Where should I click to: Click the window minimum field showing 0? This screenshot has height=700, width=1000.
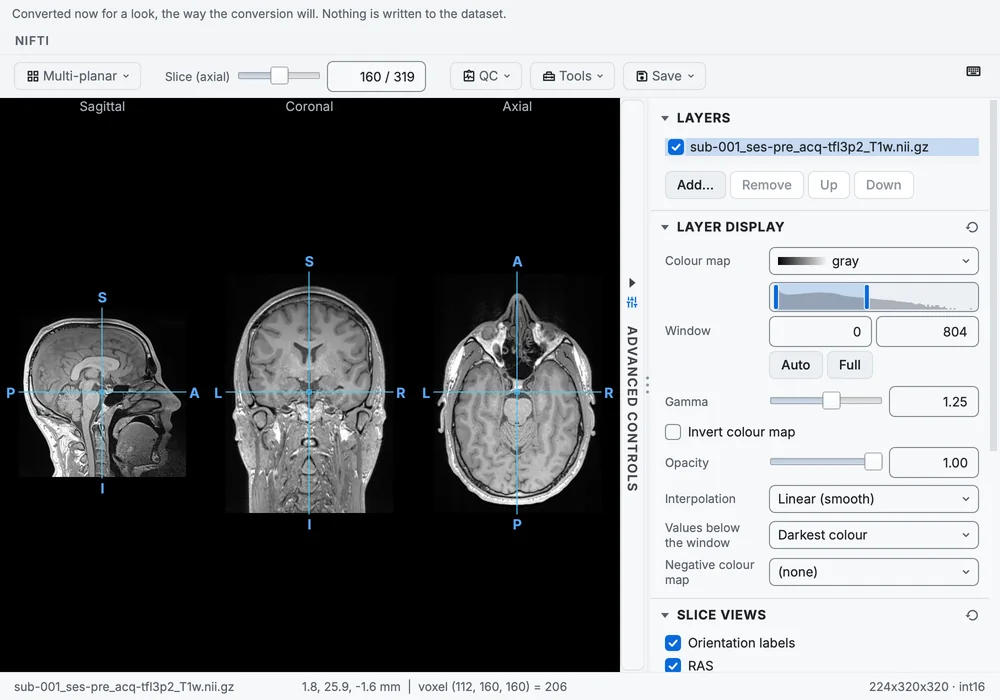[x=820, y=332]
